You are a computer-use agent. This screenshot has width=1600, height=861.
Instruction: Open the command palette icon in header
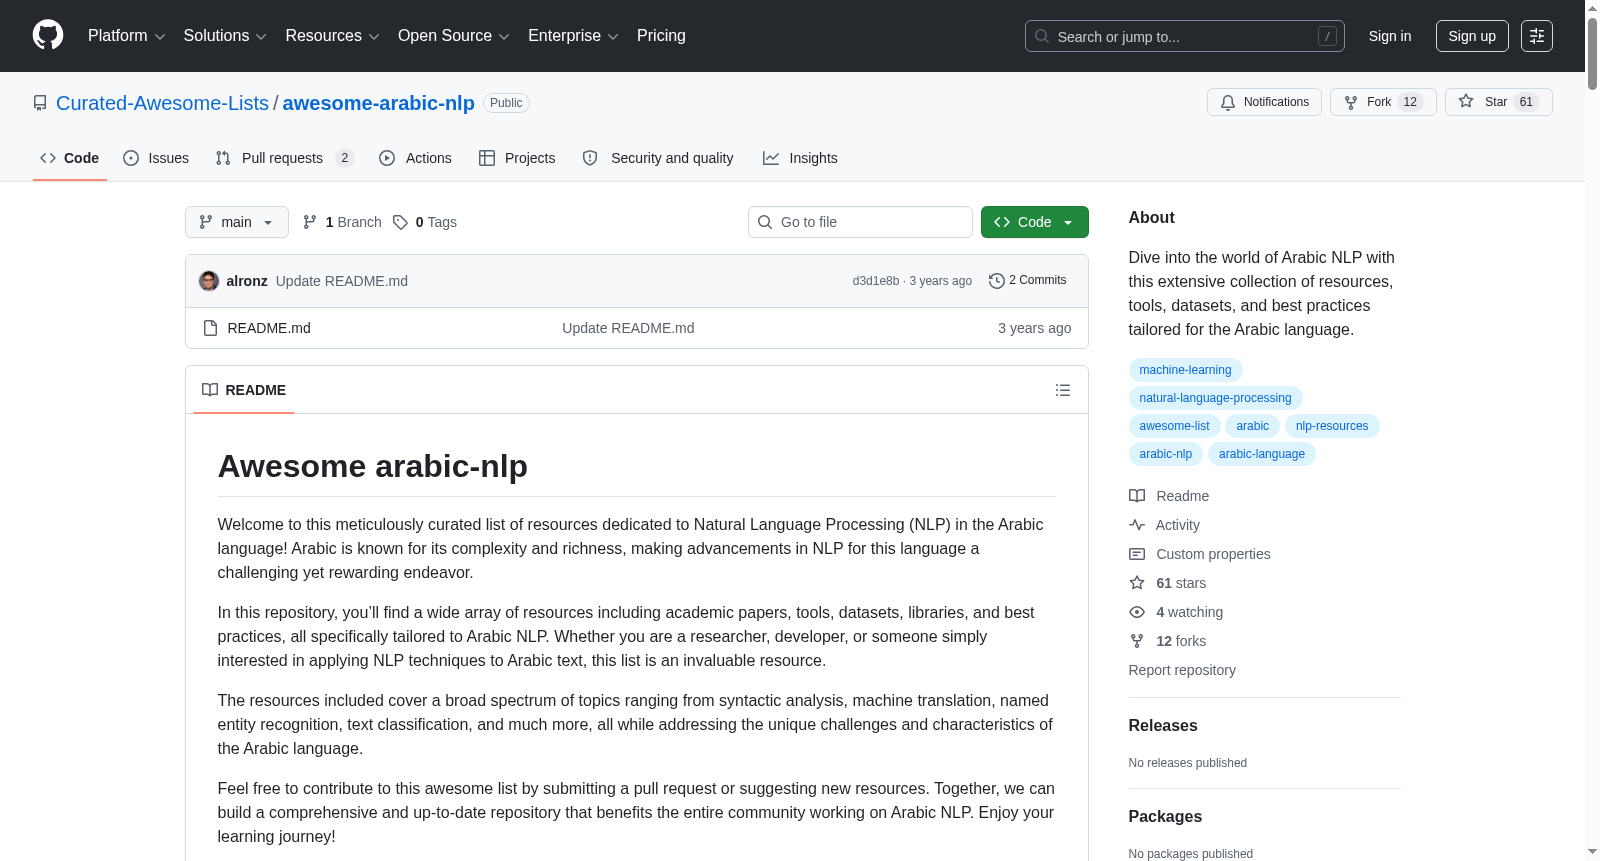click(1537, 36)
